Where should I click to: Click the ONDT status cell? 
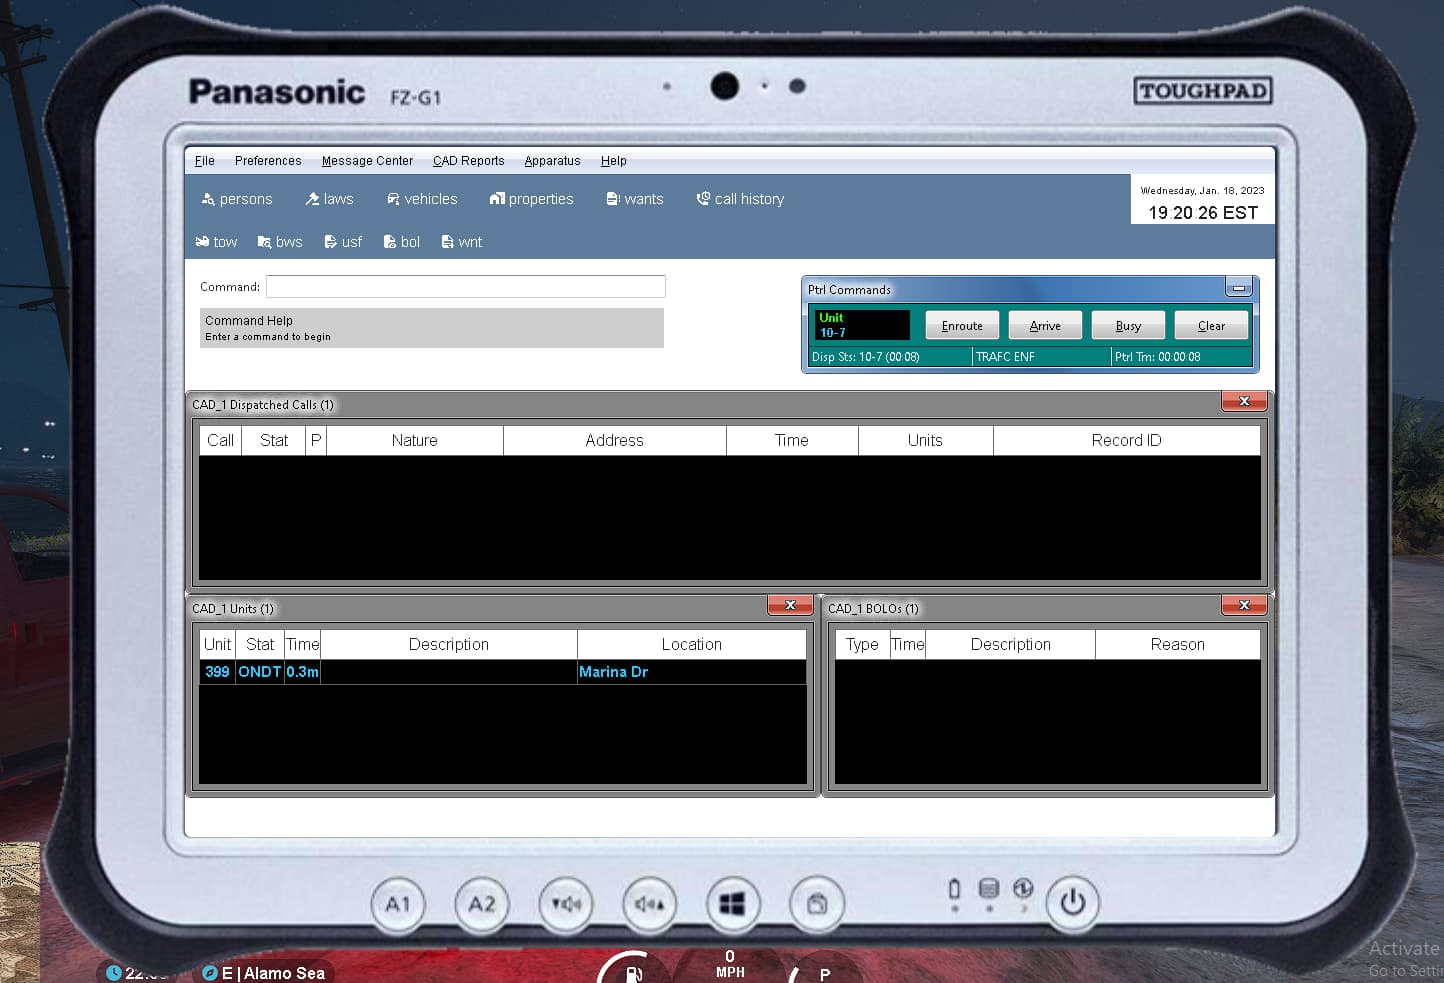point(260,672)
